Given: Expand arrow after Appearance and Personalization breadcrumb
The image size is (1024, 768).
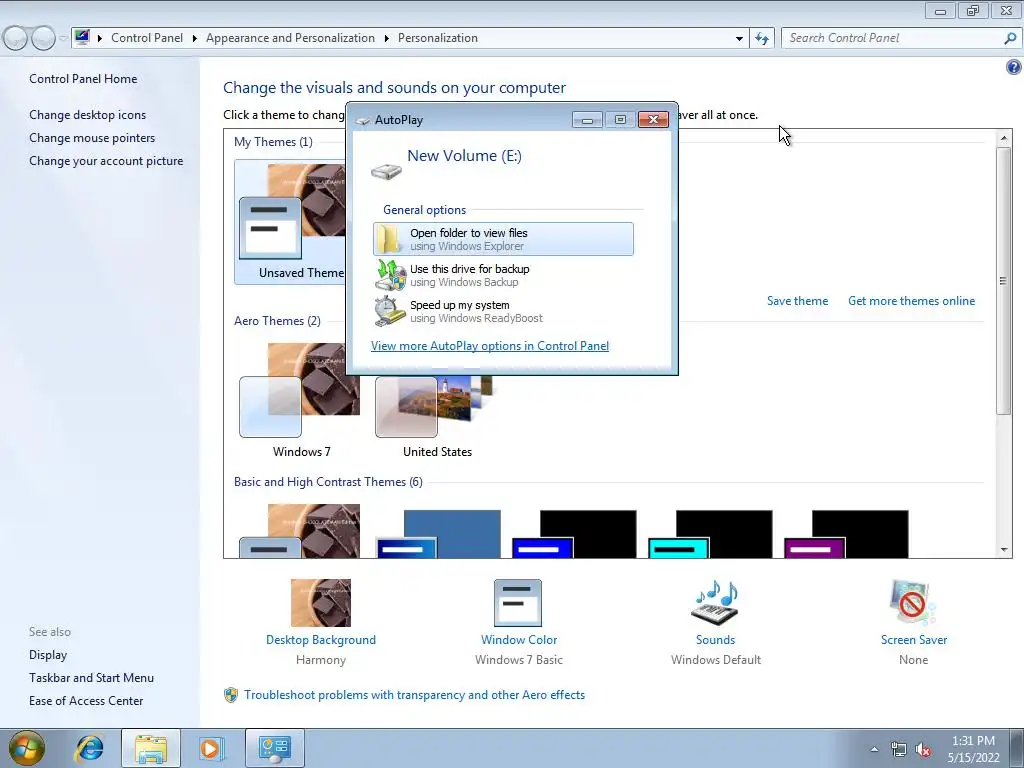Looking at the screenshot, I should pyautogui.click(x=386, y=39).
